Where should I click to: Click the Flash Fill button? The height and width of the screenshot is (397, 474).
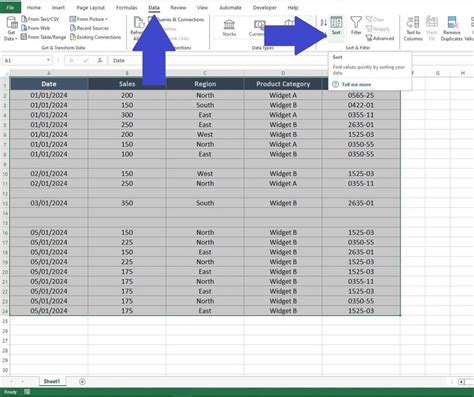pyautogui.click(x=432, y=29)
